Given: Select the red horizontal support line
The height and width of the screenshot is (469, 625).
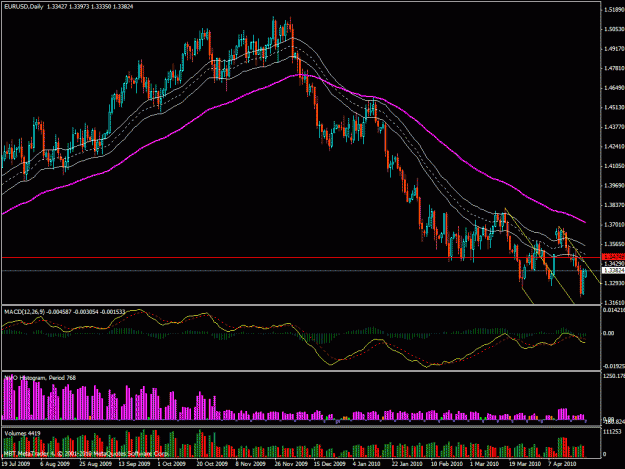Looking at the screenshot, I should (301, 258).
